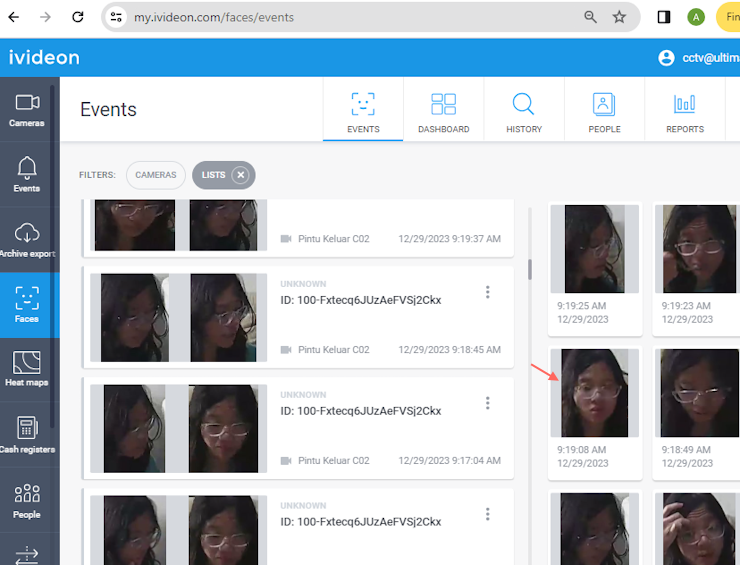Go back using the browser back arrow
Viewport: 740px width, 565px height.
click(14, 17)
